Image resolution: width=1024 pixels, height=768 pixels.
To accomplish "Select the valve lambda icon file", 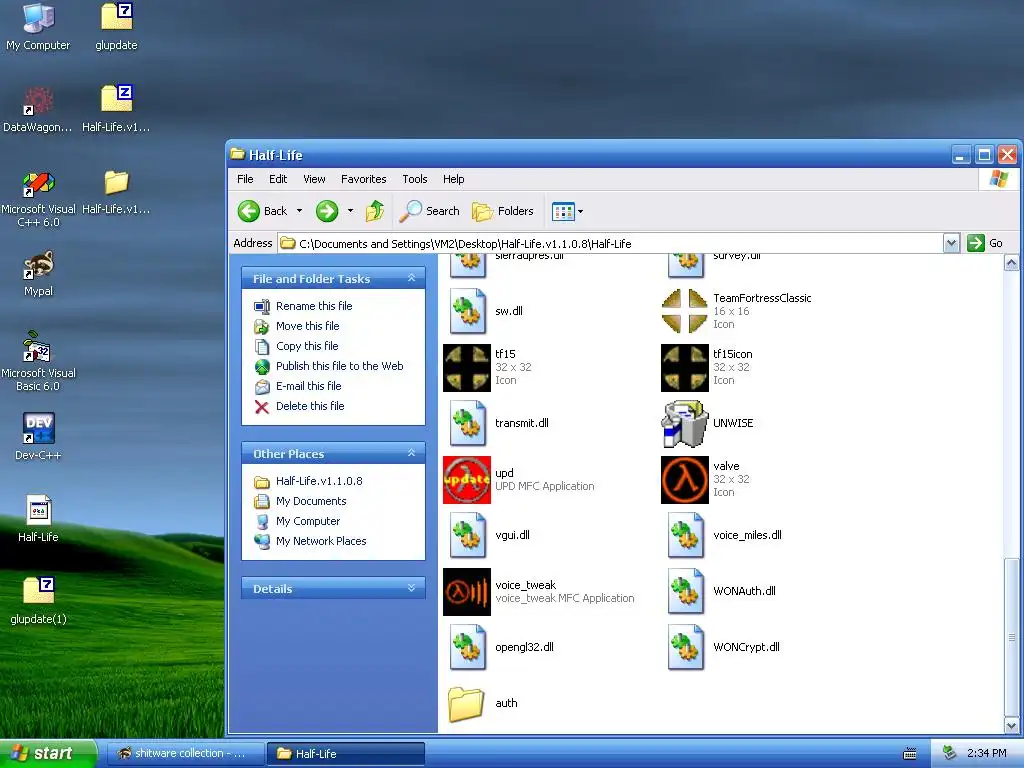I will (x=684, y=480).
